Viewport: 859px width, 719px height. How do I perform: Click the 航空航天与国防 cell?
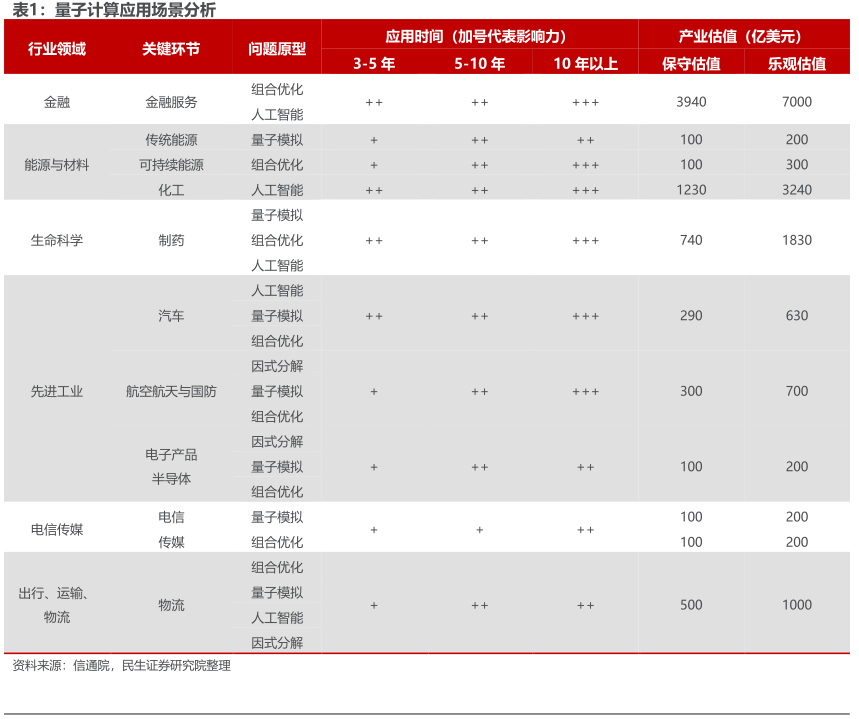coord(171,391)
